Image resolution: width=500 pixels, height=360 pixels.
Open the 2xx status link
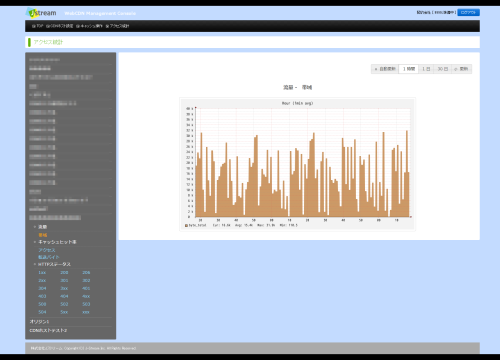click(42, 281)
